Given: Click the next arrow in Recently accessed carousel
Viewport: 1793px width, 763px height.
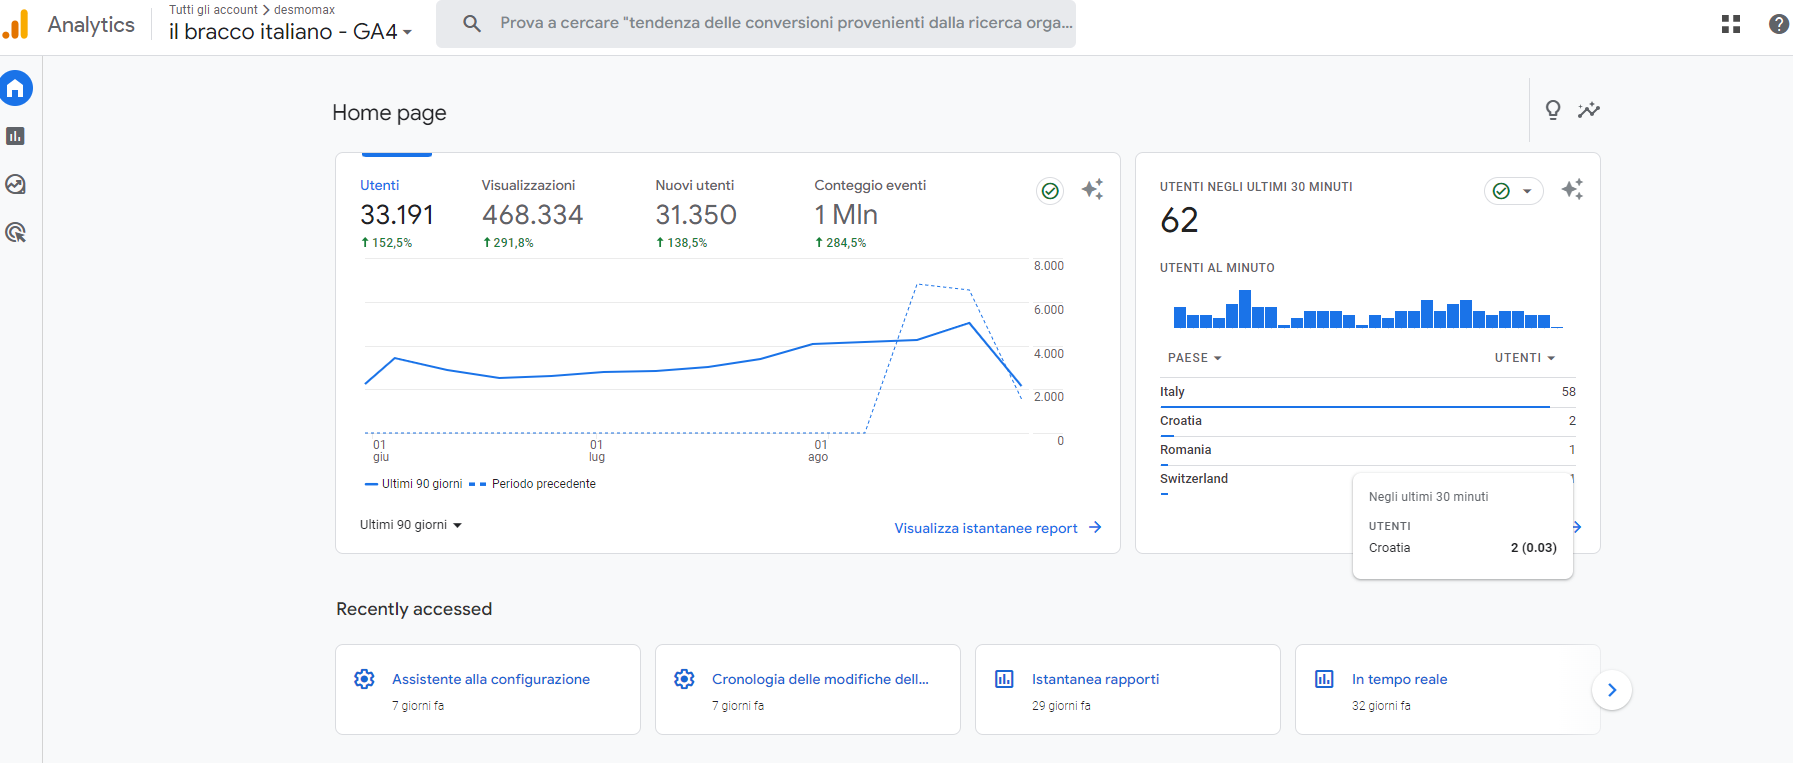Looking at the screenshot, I should (x=1611, y=690).
